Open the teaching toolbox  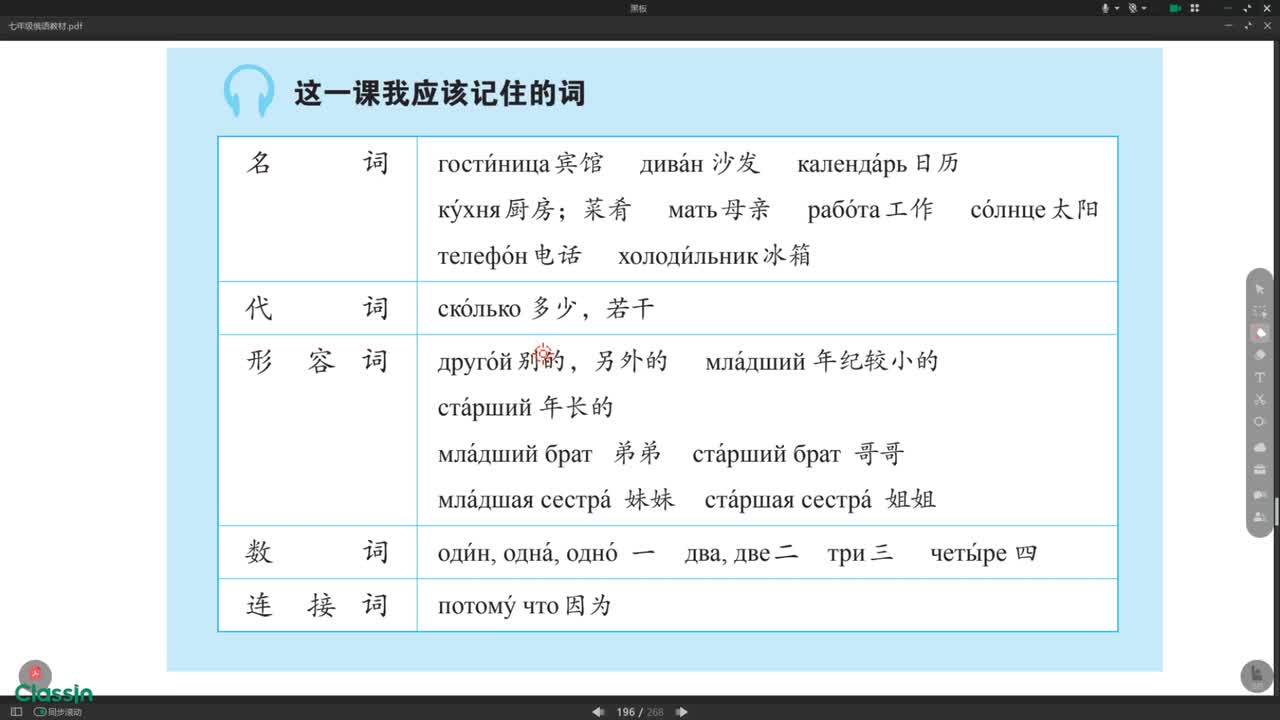point(1260,471)
